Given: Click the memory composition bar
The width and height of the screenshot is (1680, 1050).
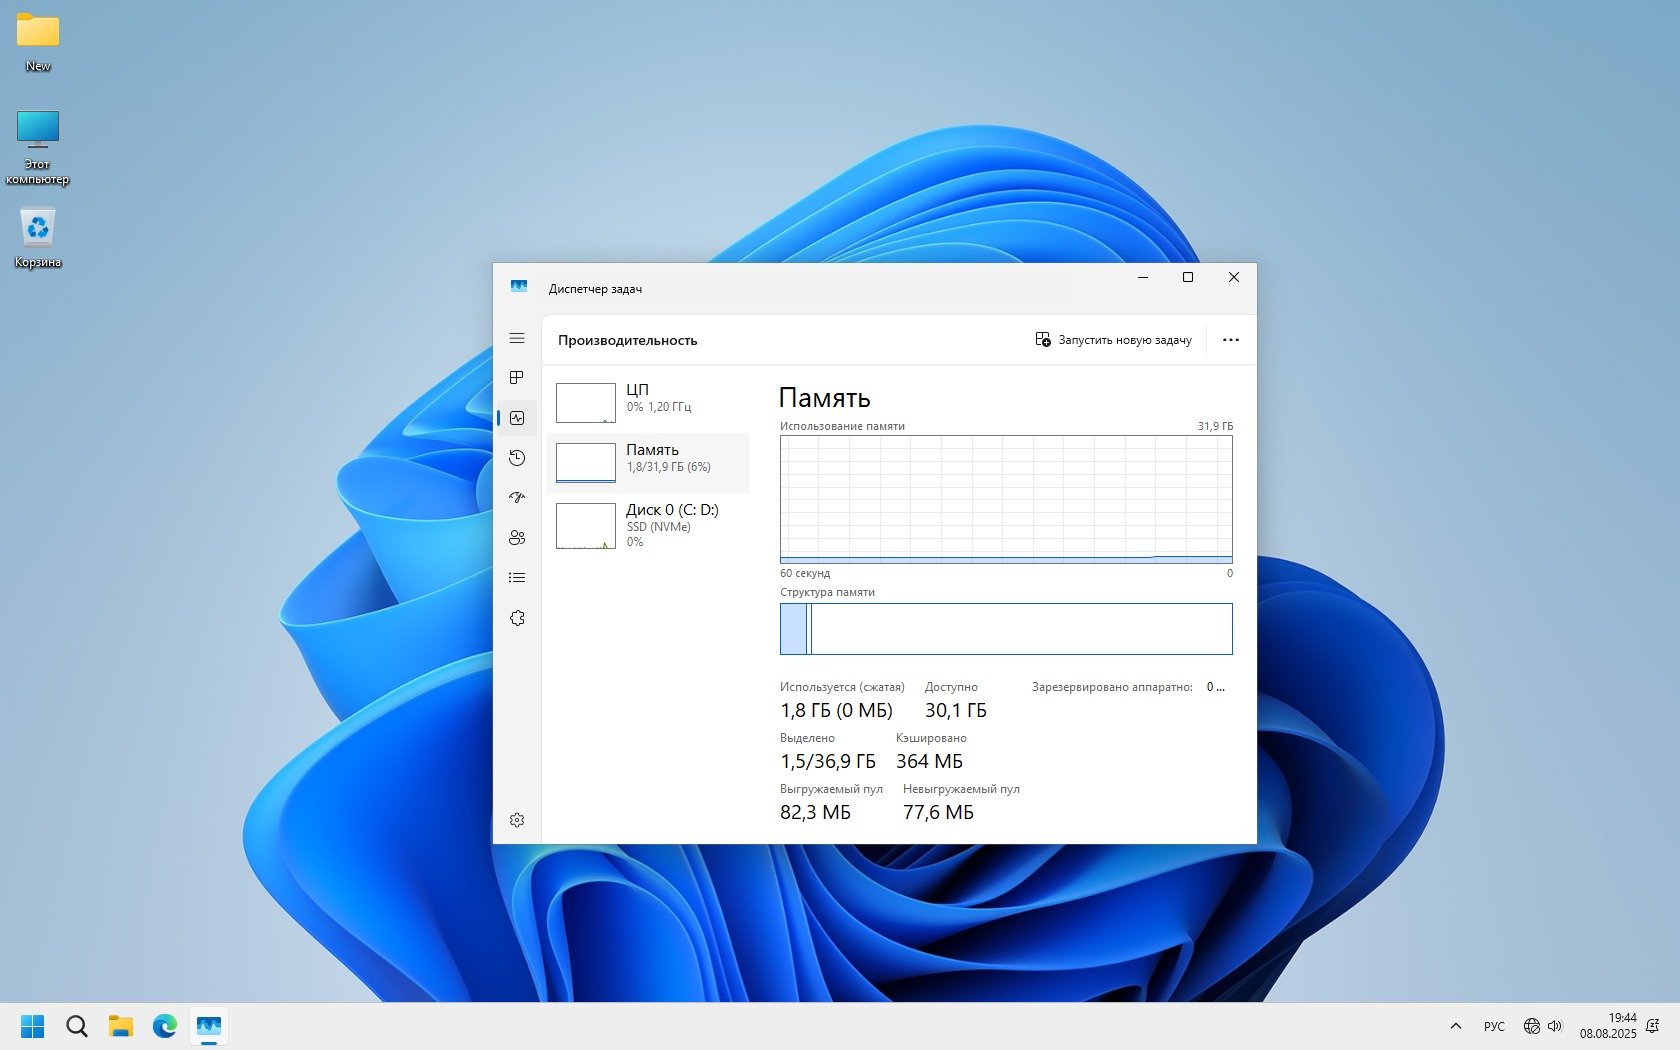Looking at the screenshot, I should 1006,629.
